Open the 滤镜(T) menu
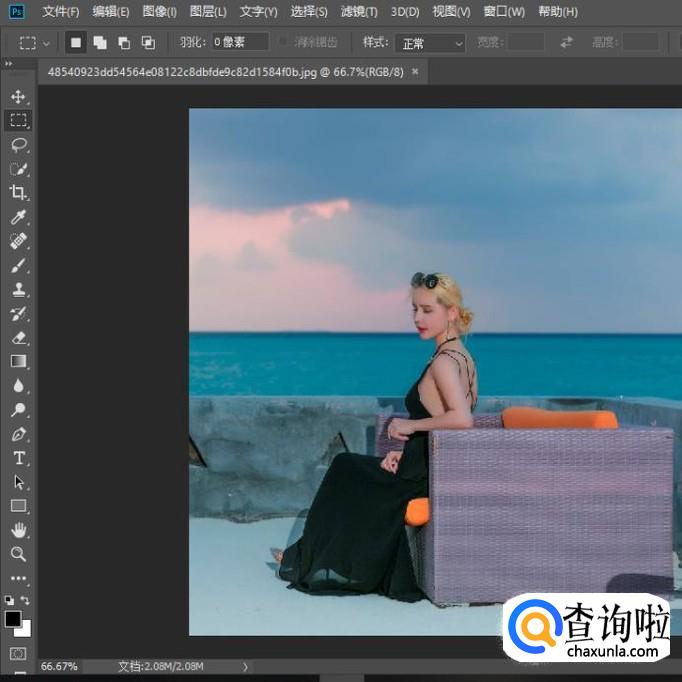682x682 pixels. 359,12
